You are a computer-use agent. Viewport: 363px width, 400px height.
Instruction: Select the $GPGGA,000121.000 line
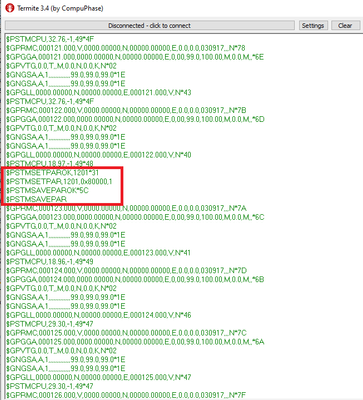[x=135, y=57]
